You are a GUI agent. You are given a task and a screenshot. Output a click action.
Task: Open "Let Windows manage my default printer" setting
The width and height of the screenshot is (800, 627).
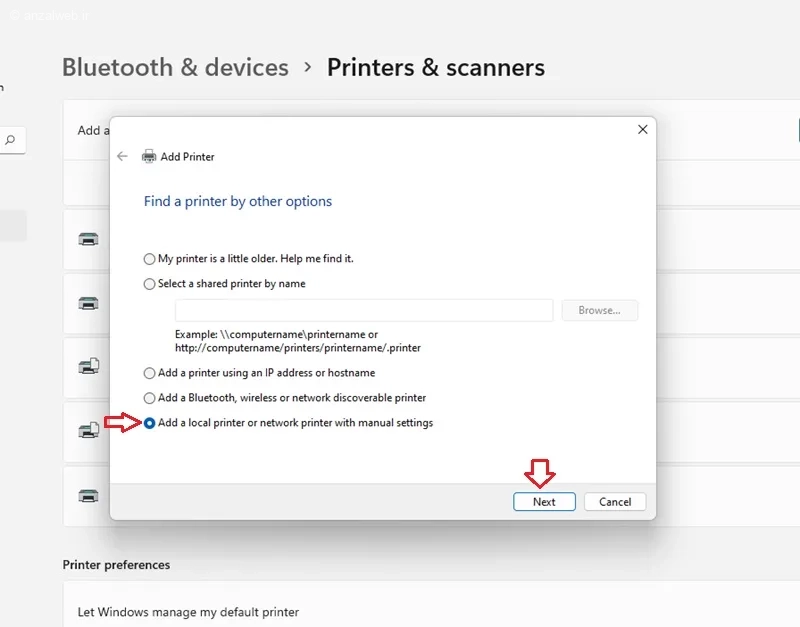[x=431, y=612]
